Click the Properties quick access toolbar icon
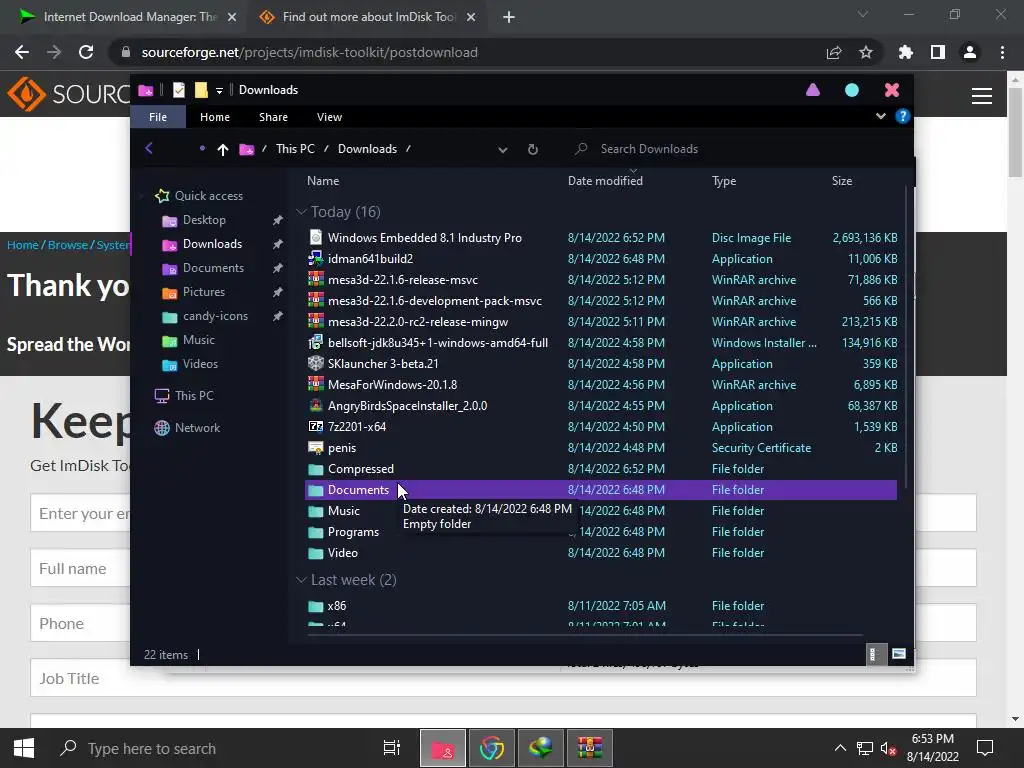Screen dimensions: 1024x768 (179, 90)
